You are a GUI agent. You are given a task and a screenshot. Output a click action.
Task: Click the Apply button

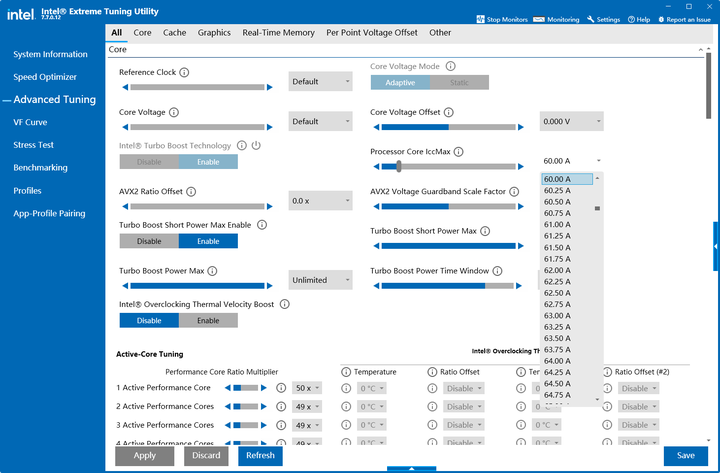145,456
